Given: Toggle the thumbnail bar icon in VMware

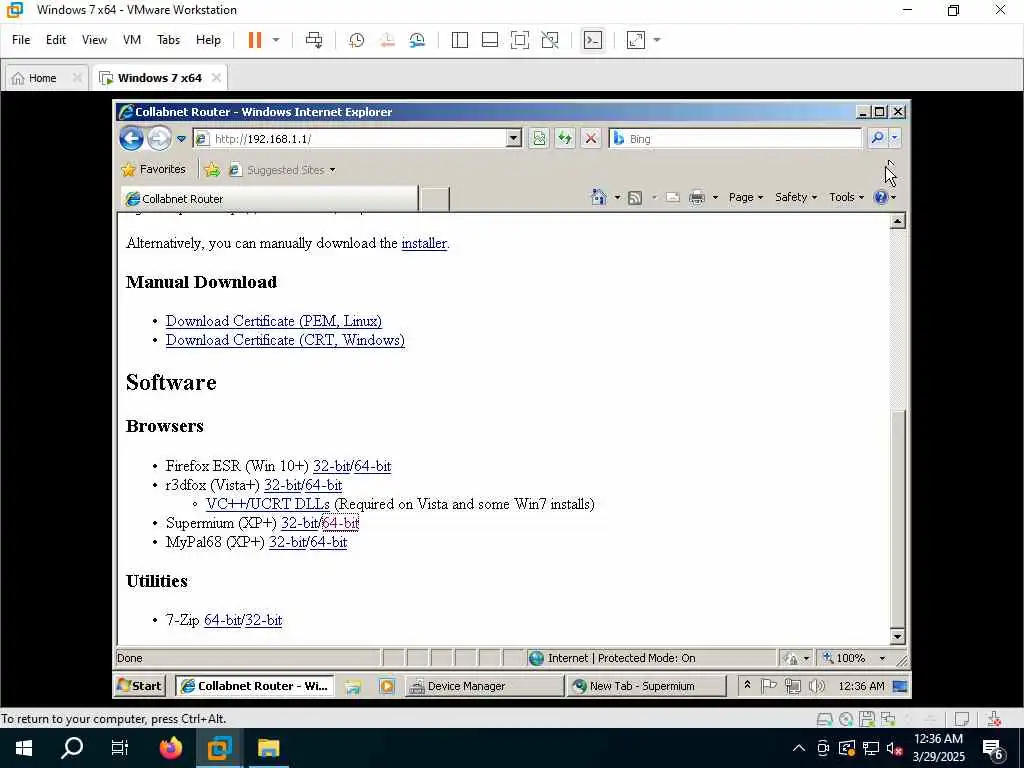Looking at the screenshot, I should click(490, 40).
